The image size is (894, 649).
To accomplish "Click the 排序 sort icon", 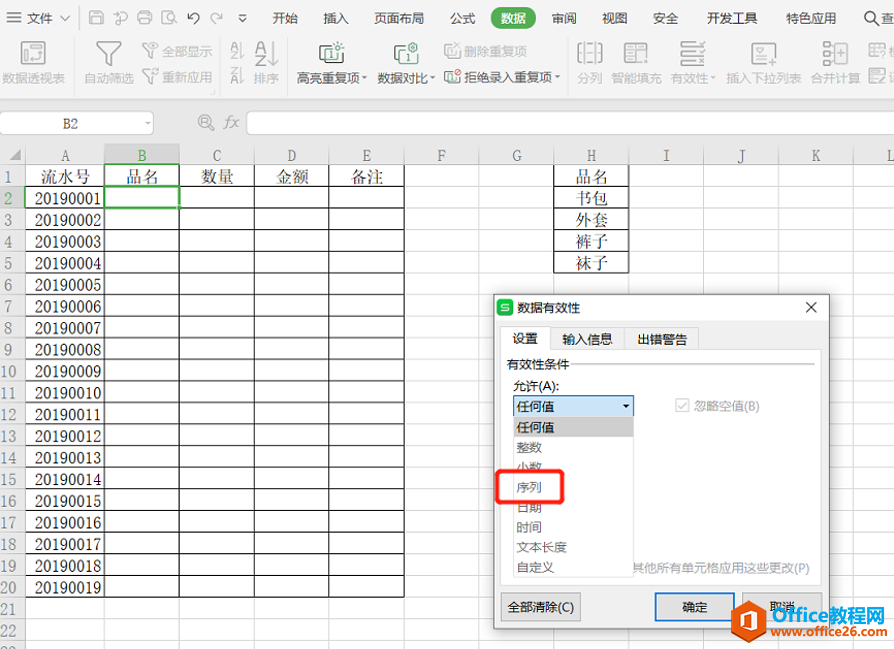I will (x=266, y=54).
